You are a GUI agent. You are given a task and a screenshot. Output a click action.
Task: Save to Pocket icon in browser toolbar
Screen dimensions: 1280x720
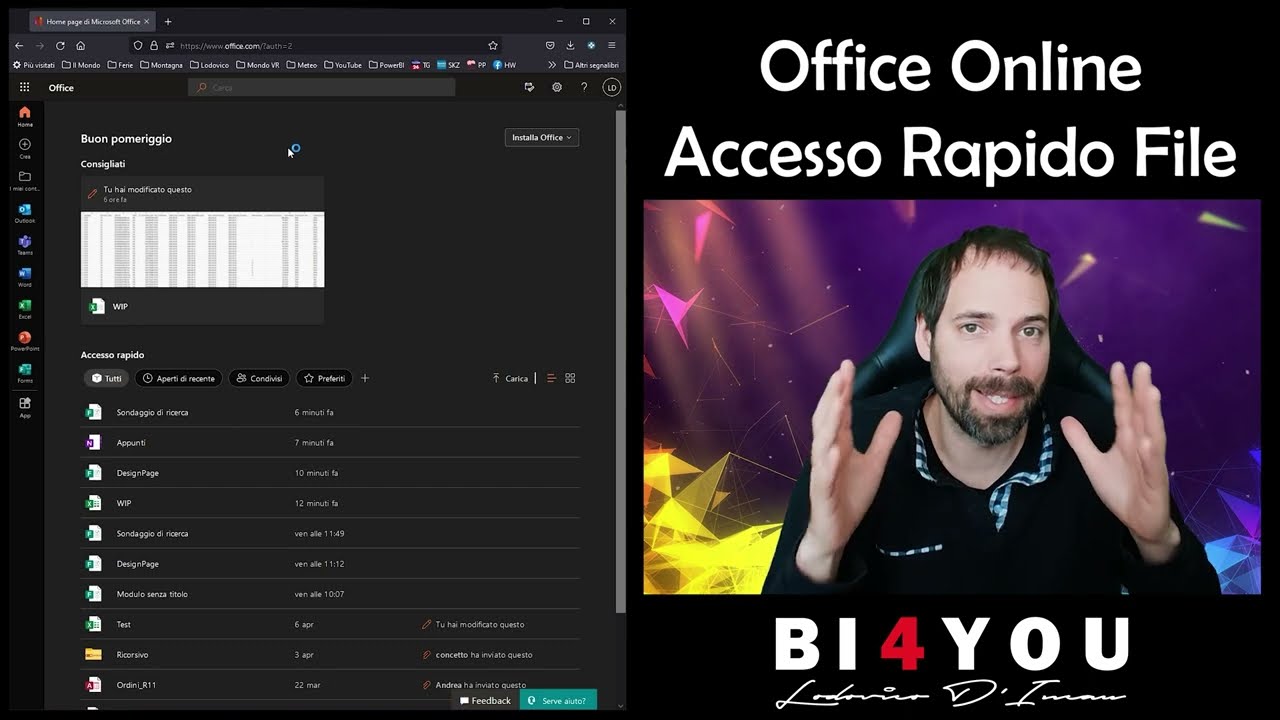click(x=550, y=45)
